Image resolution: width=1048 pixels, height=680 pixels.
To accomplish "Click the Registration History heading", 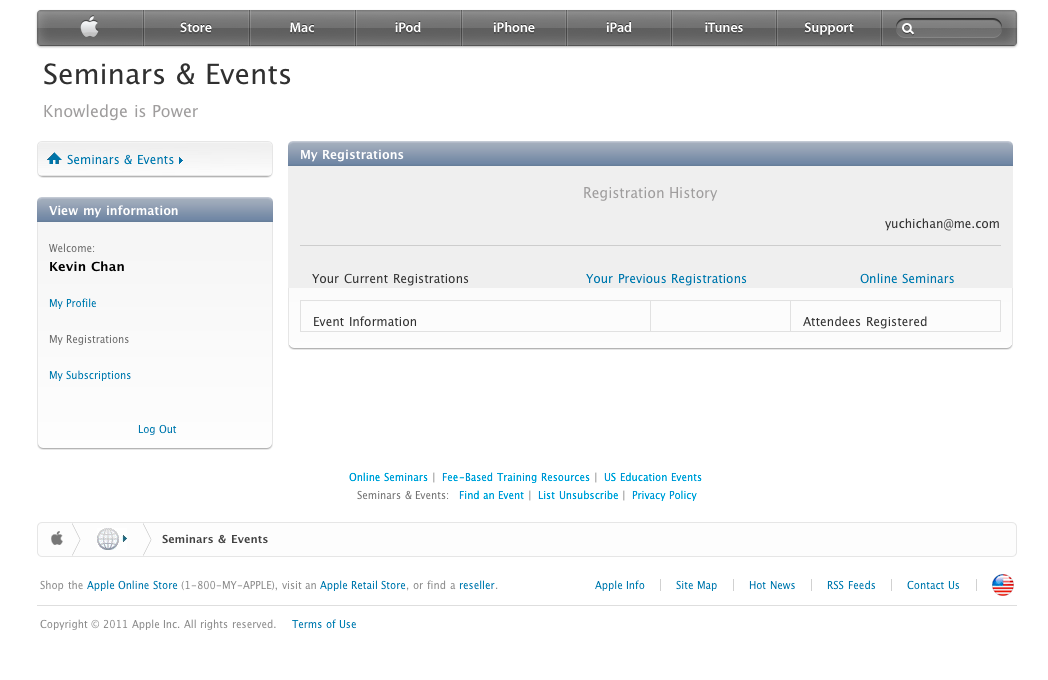I will point(650,193).
